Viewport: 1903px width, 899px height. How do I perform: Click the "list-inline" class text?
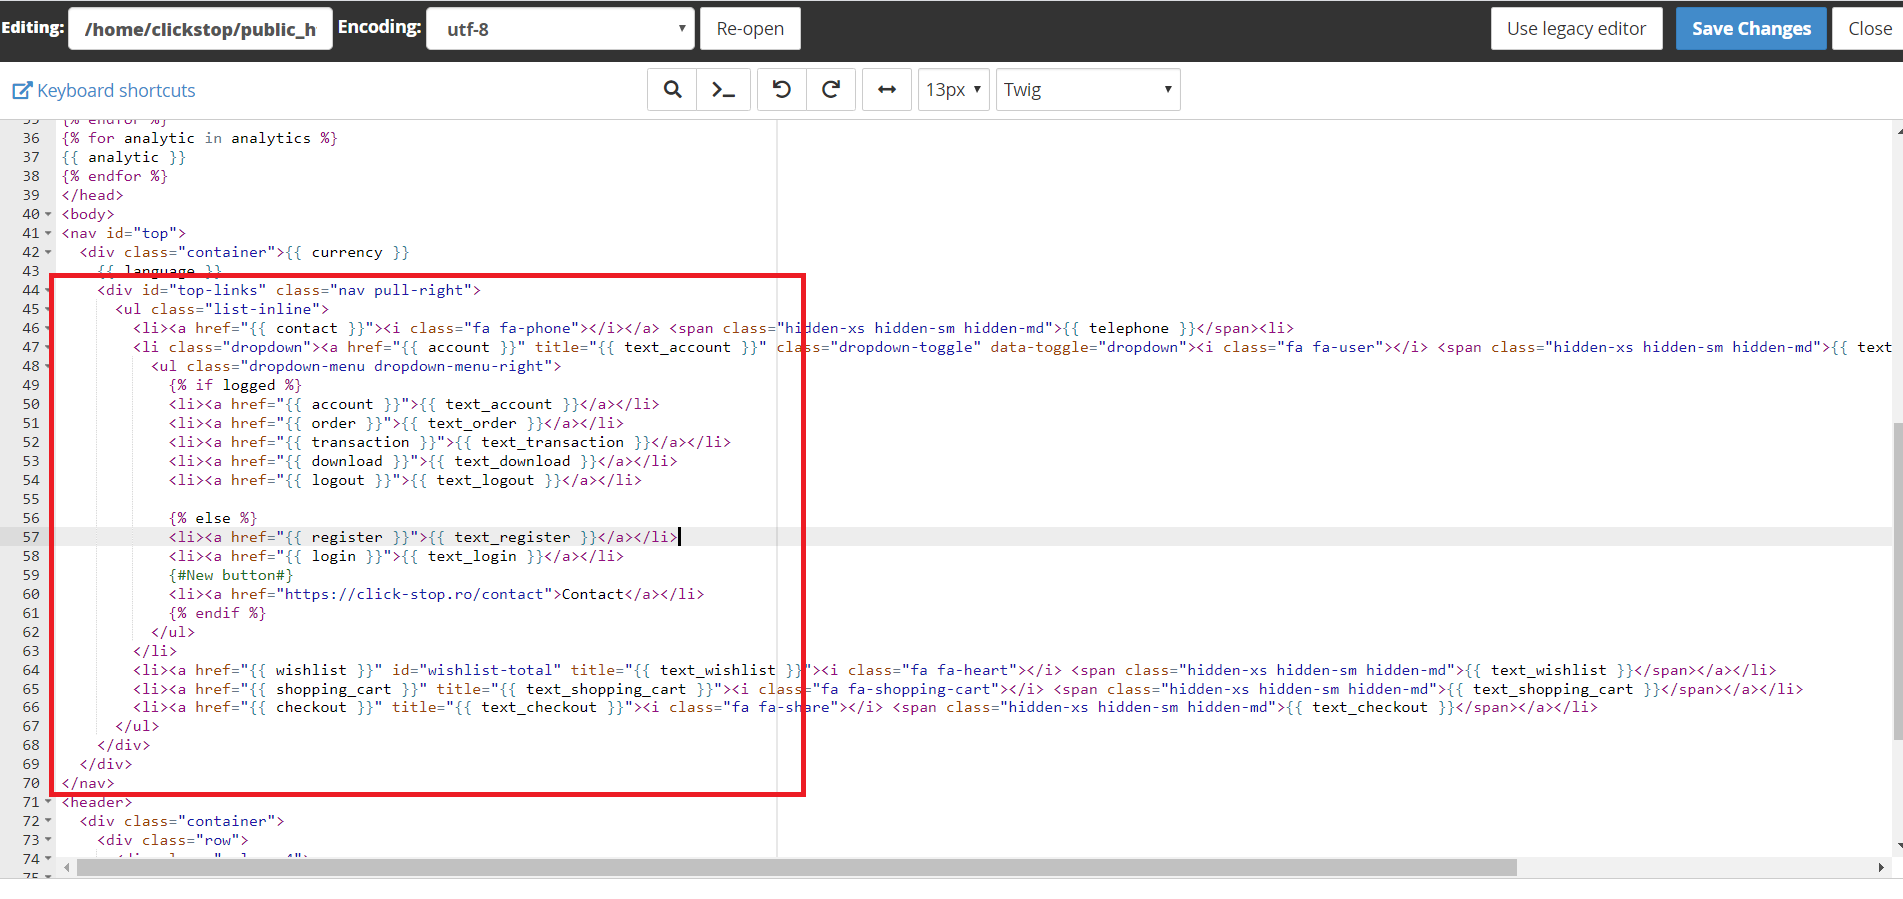tap(262, 309)
